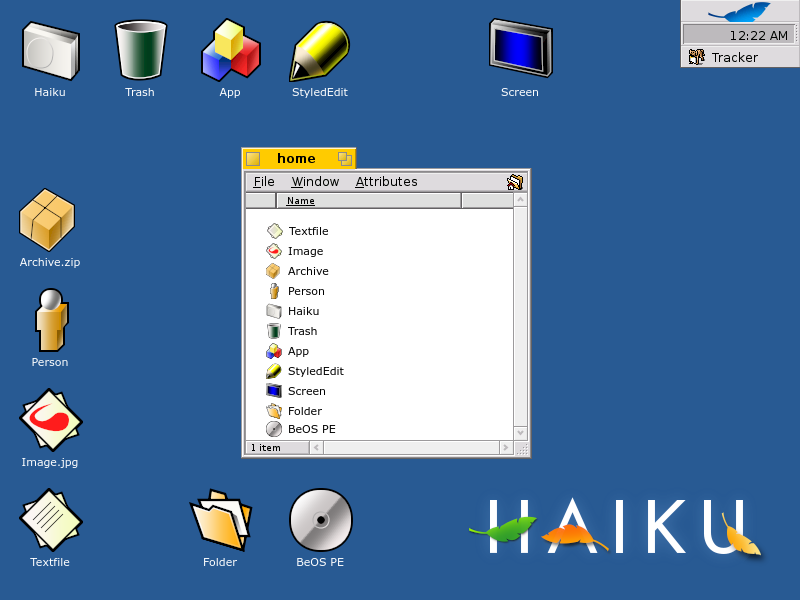This screenshot has height=600, width=800.
Task: Select 'Screen' name in home list
Action: point(307,391)
